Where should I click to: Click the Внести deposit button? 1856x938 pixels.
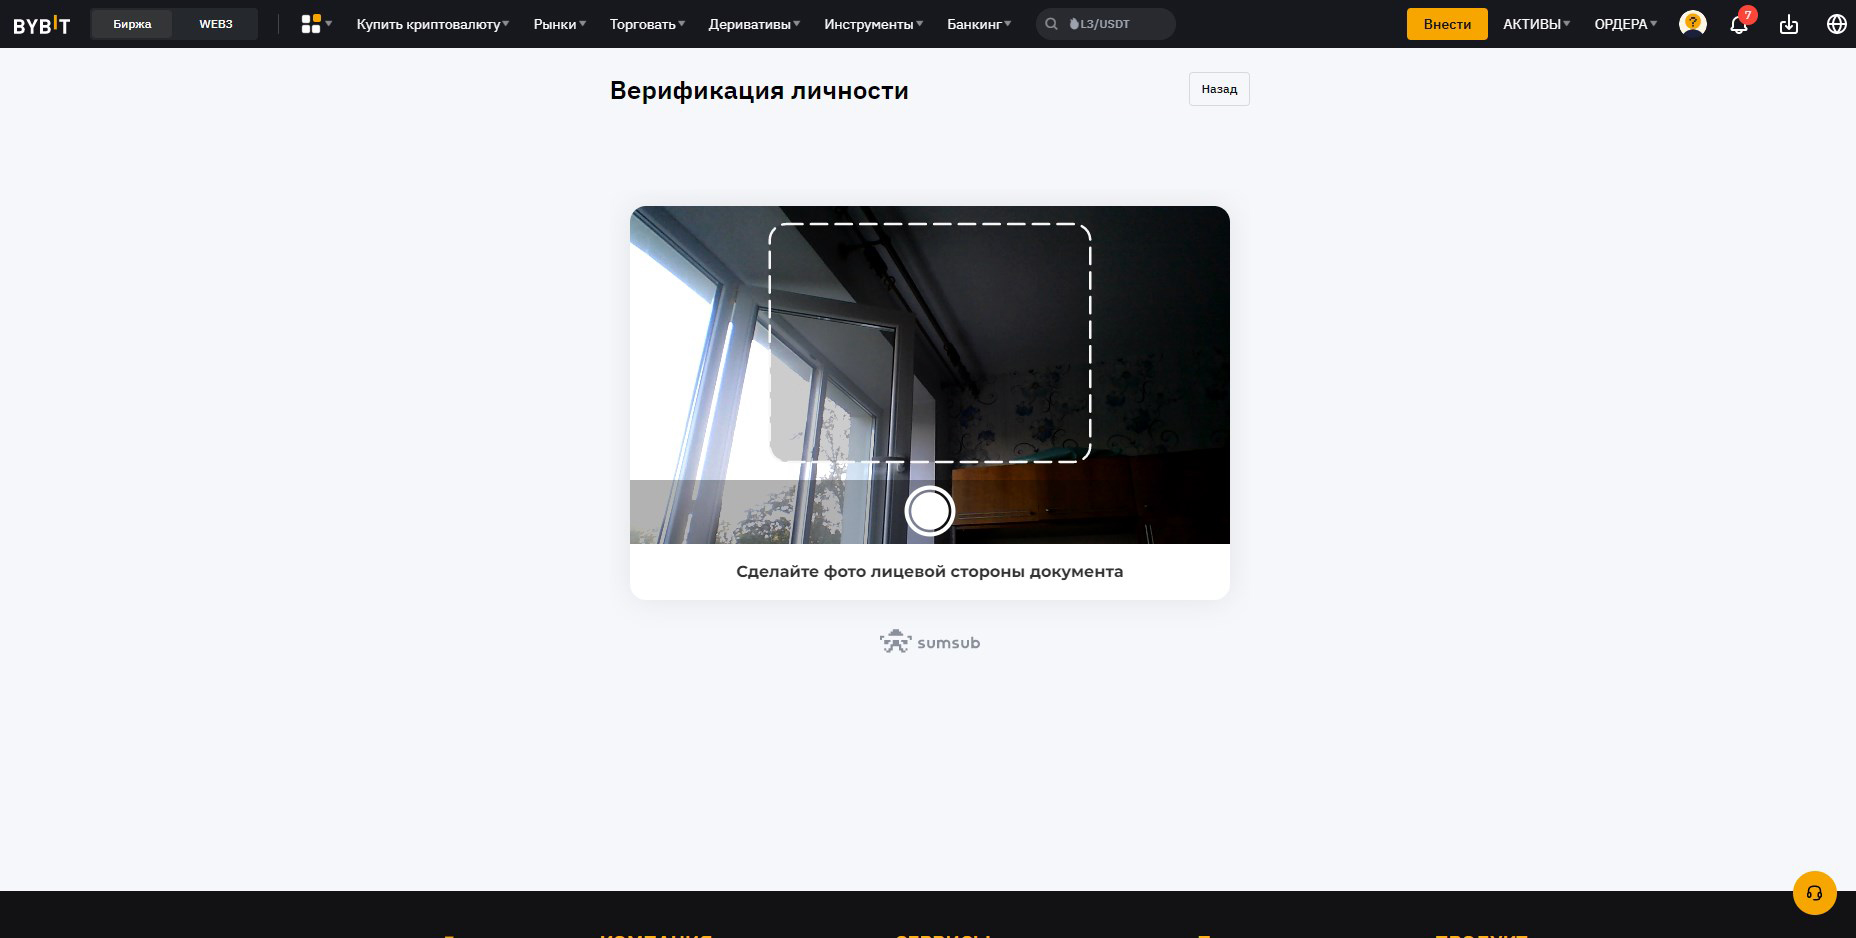coord(1447,24)
